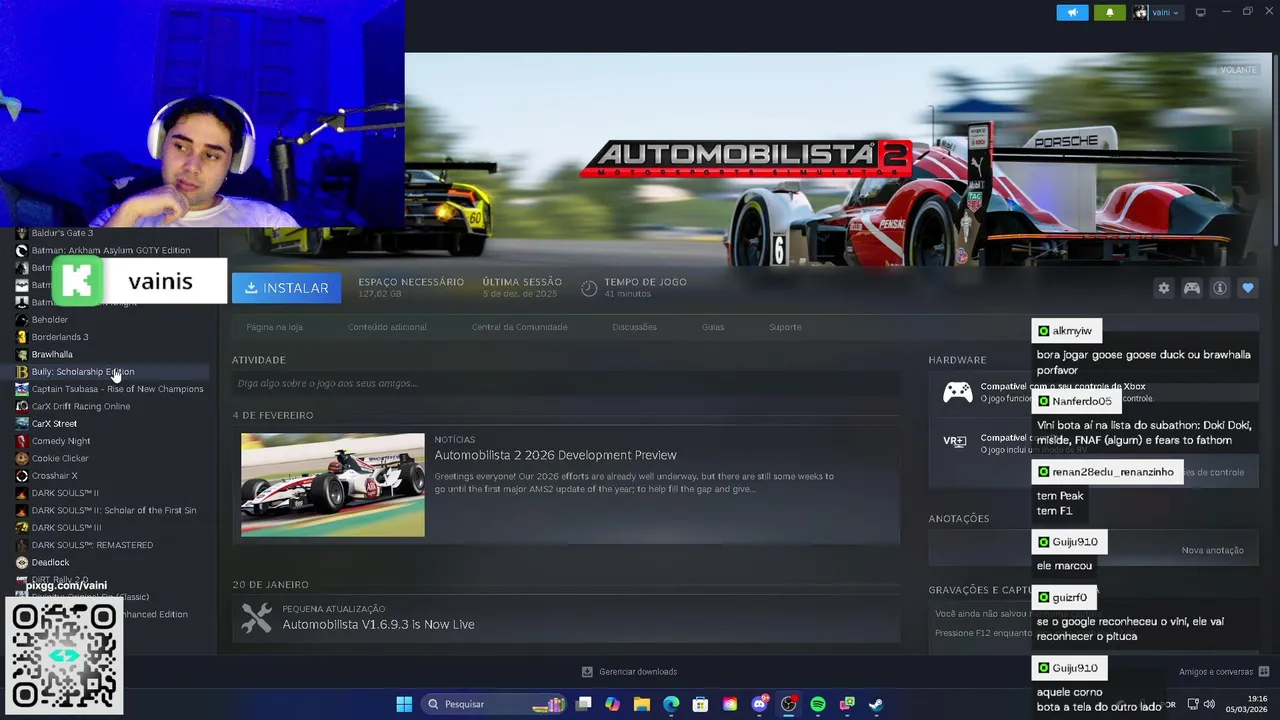Open Automobilista 2 2026 Development Preview headline
1280x720 pixels.
pyautogui.click(x=555, y=455)
